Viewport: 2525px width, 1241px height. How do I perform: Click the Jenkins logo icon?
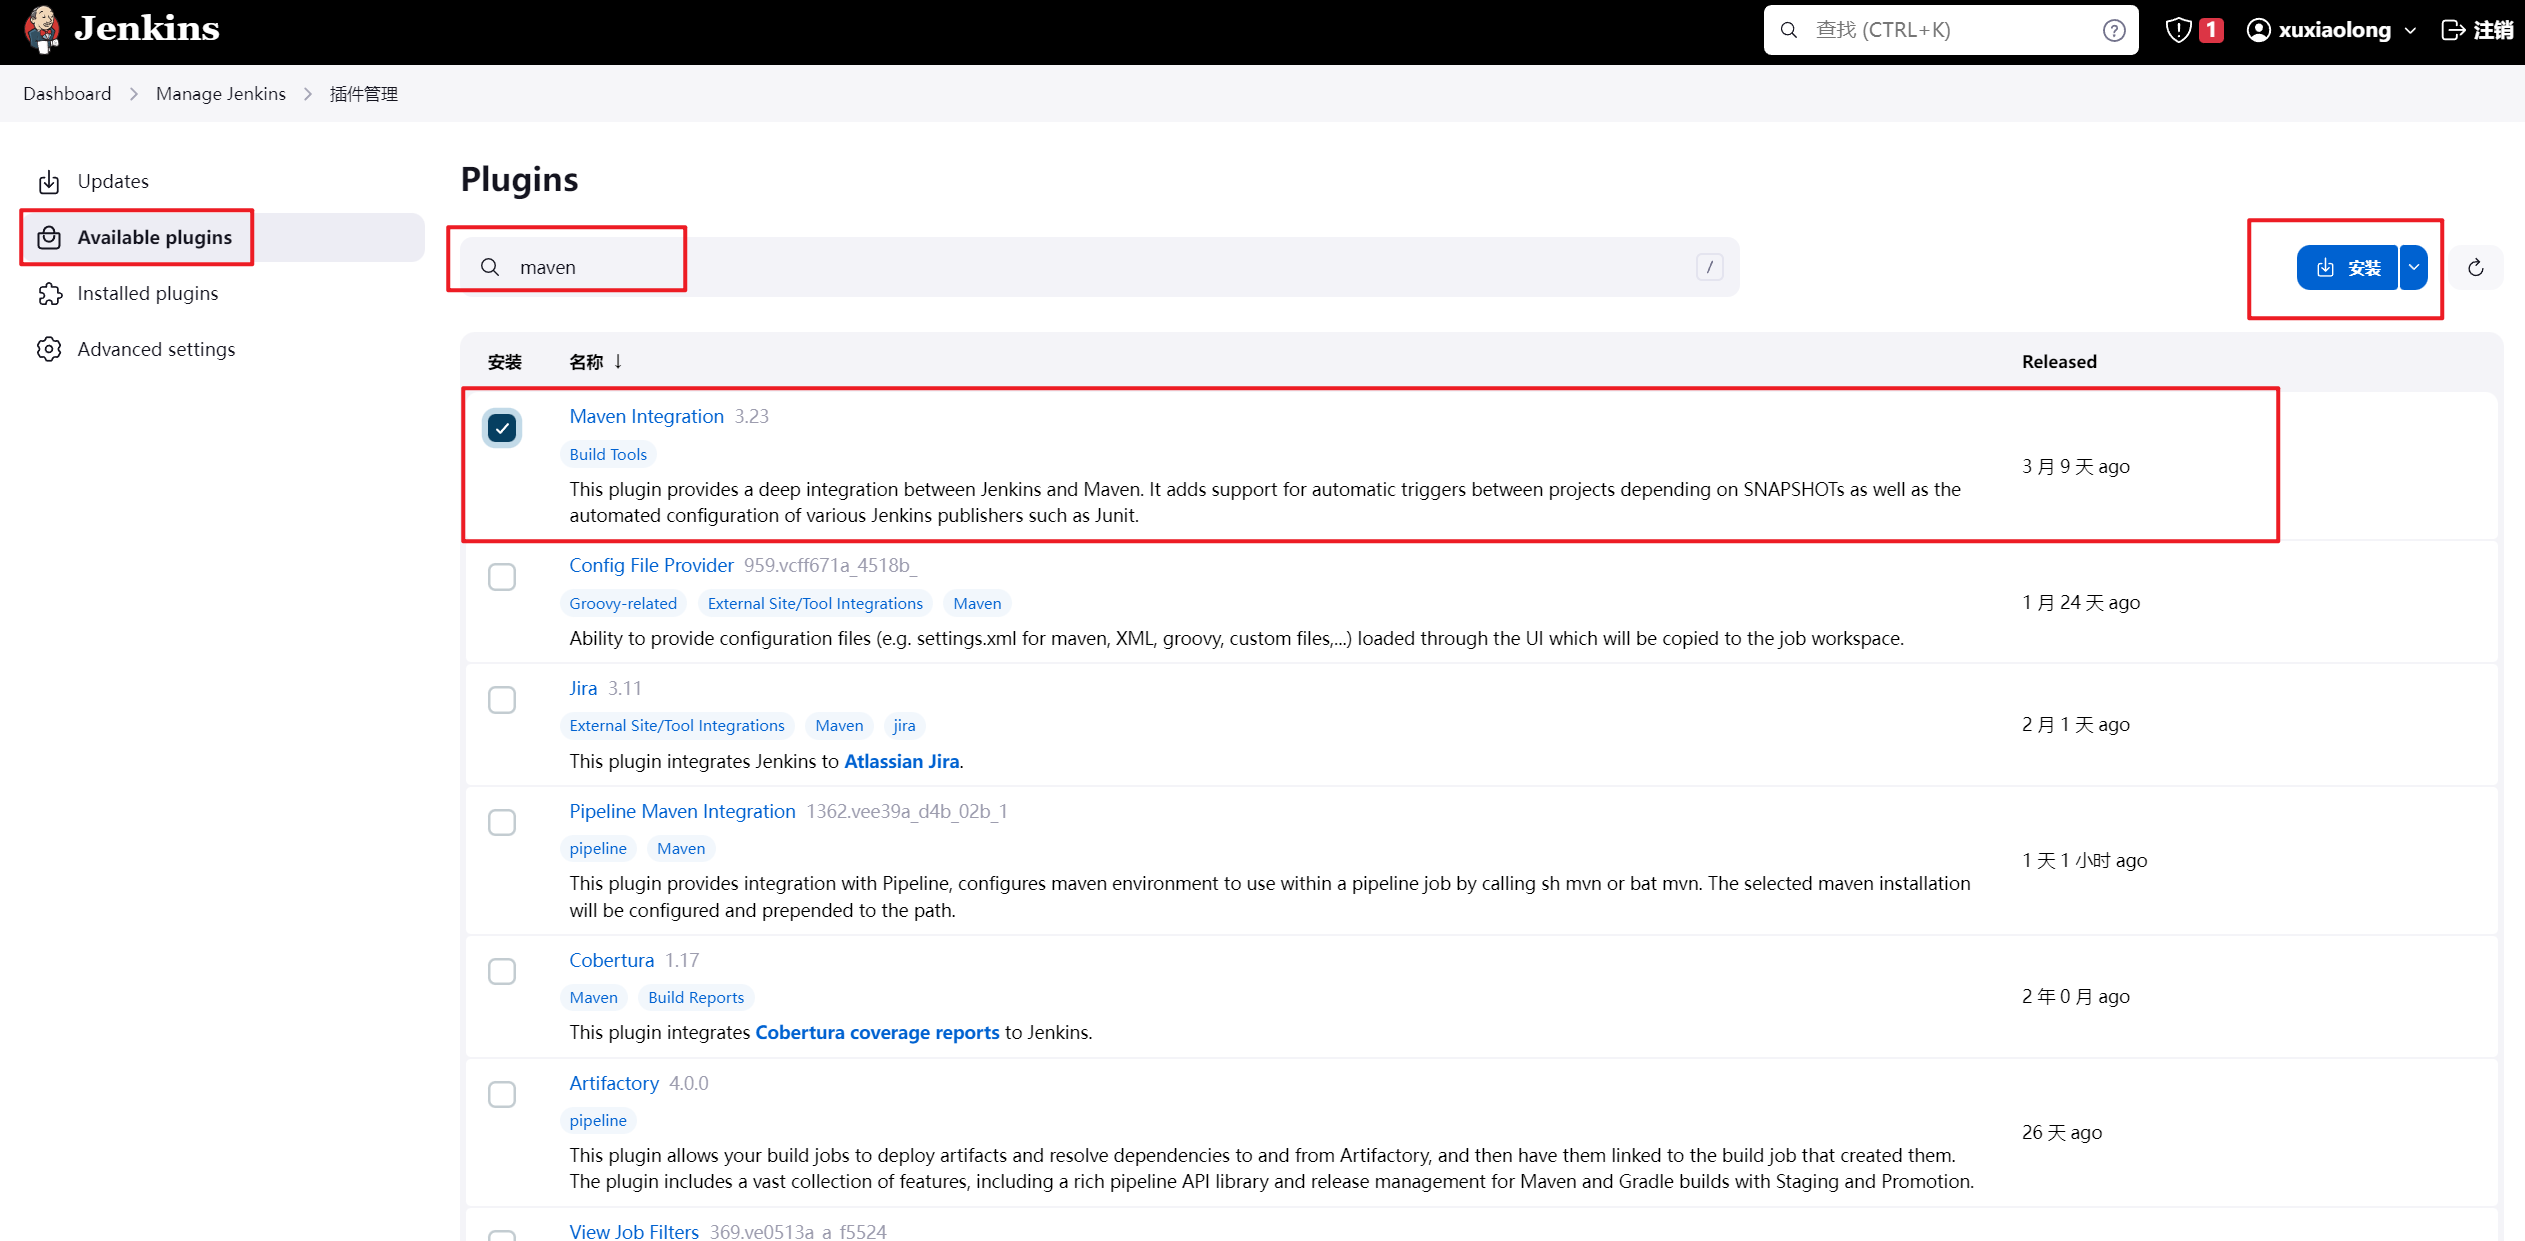42,30
